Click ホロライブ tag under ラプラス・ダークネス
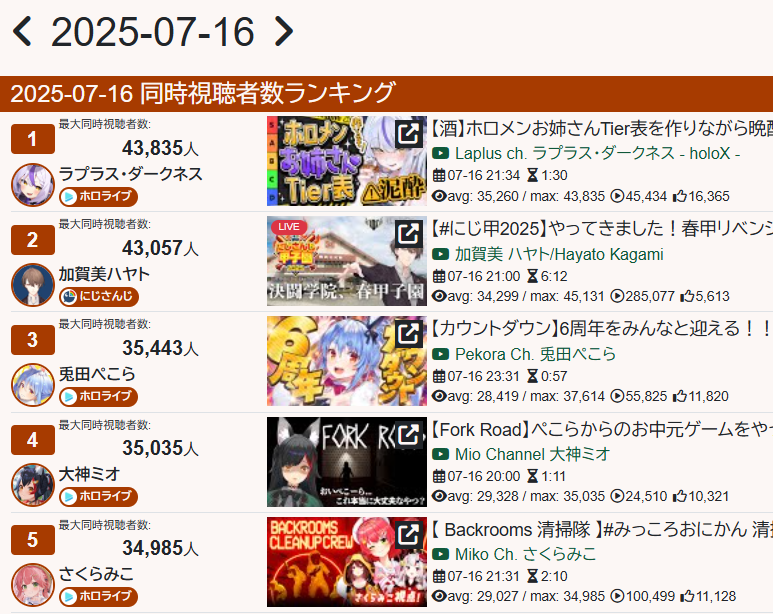Screen dimensions: 773x614 (99, 196)
